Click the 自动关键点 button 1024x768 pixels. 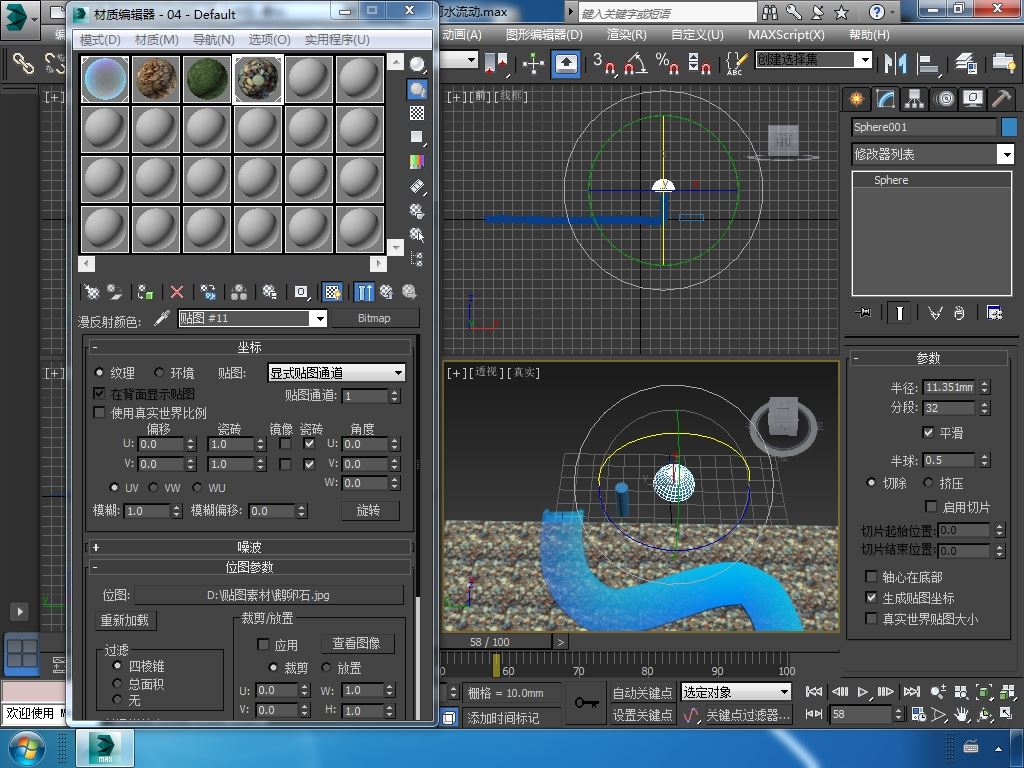pos(642,692)
